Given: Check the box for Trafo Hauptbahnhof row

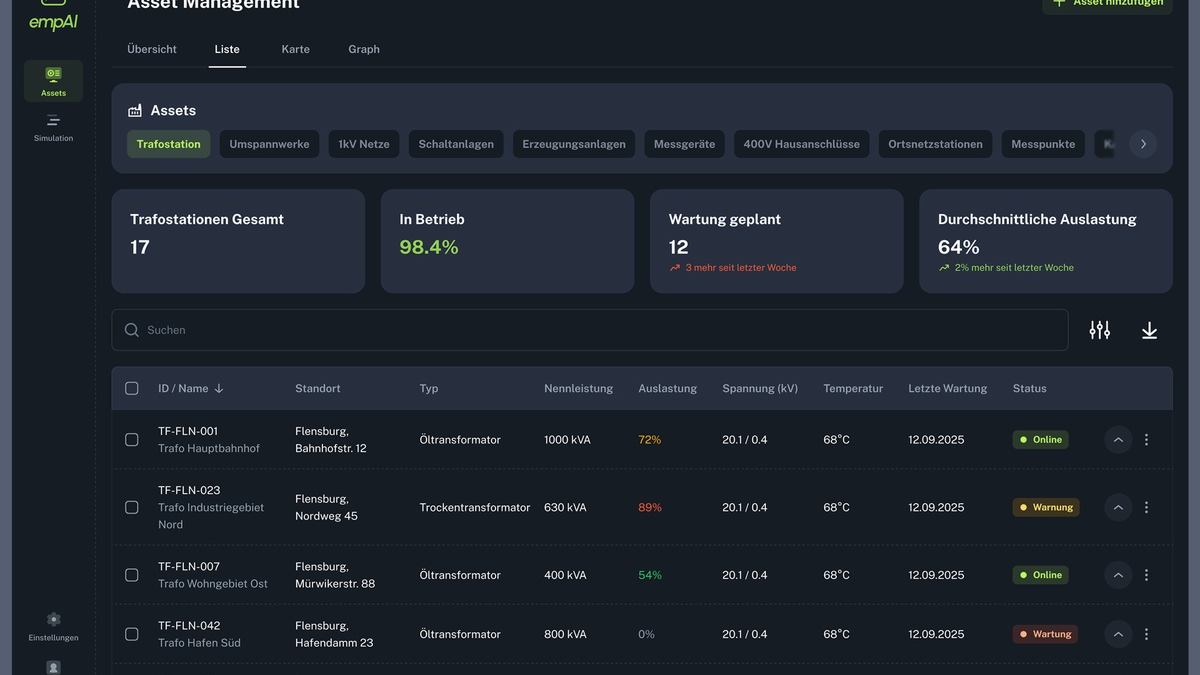Looking at the screenshot, I should coord(132,440).
